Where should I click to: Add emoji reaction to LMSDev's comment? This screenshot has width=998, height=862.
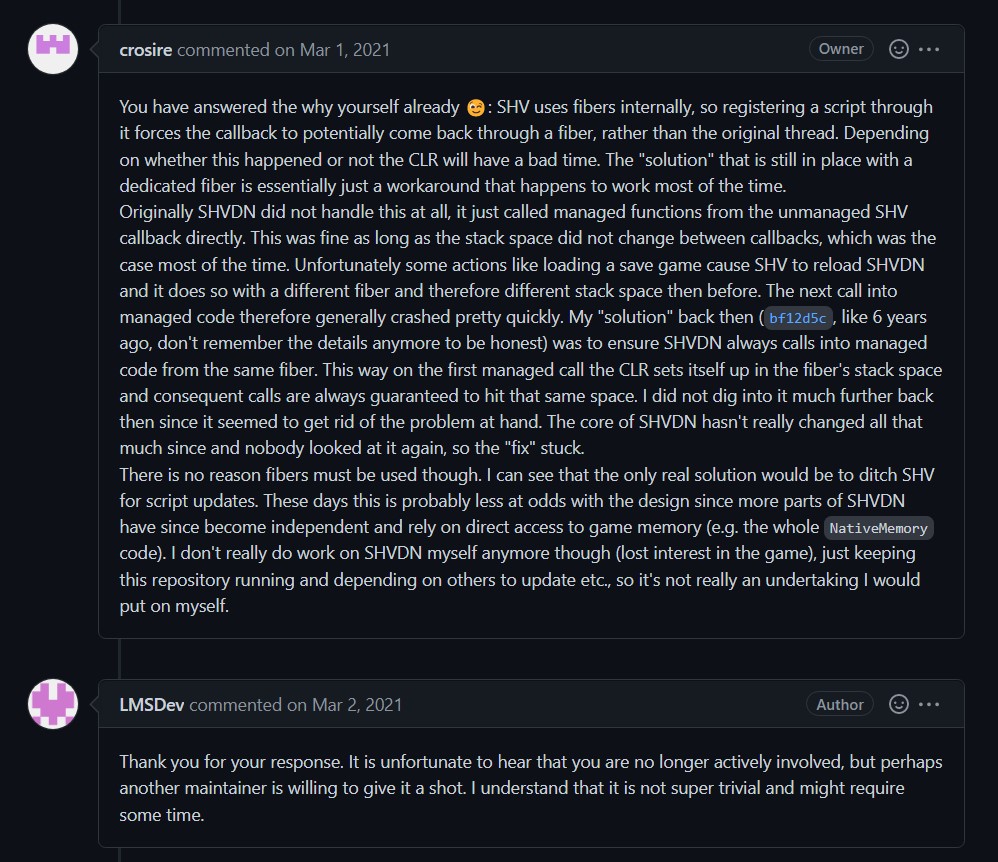point(899,704)
